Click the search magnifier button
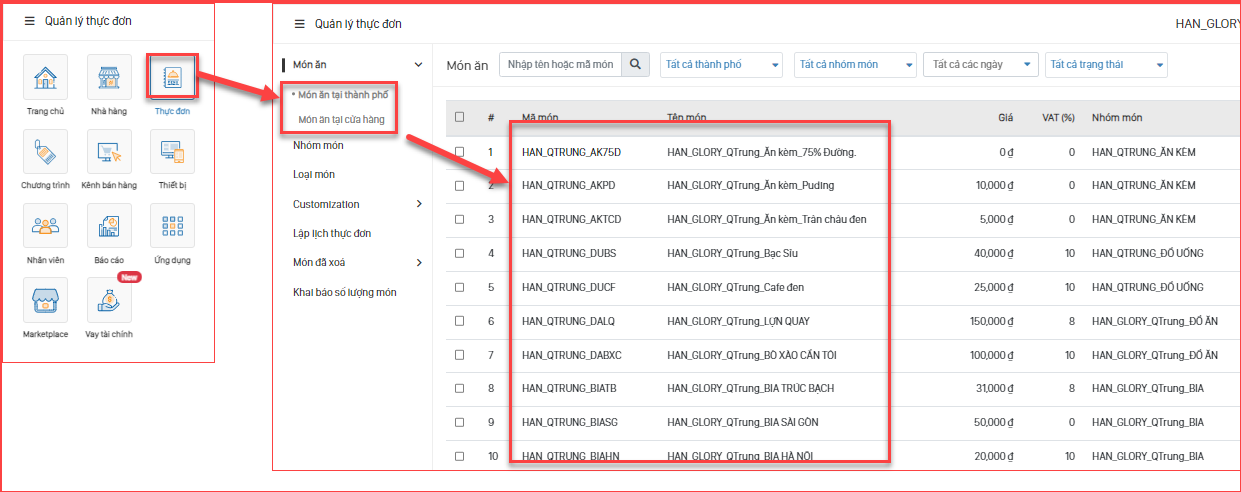Image resolution: width=1241 pixels, height=492 pixels. [635, 65]
